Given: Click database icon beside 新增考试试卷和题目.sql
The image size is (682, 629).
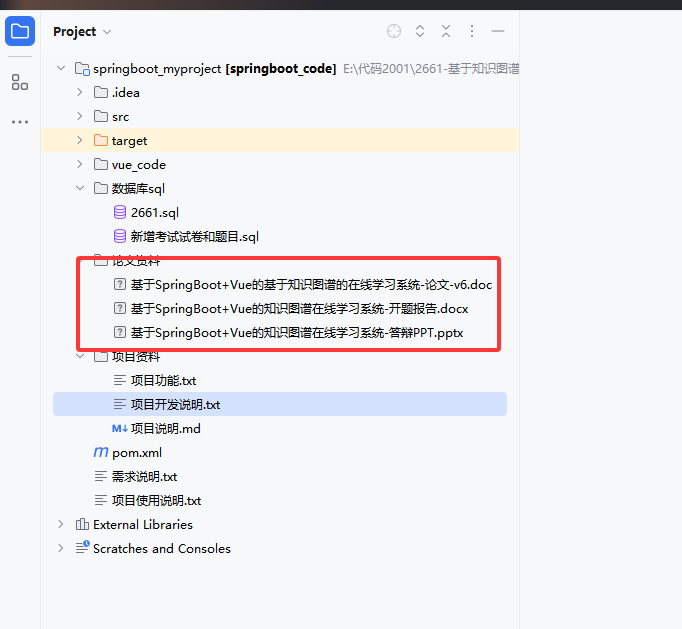Looking at the screenshot, I should coord(120,236).
